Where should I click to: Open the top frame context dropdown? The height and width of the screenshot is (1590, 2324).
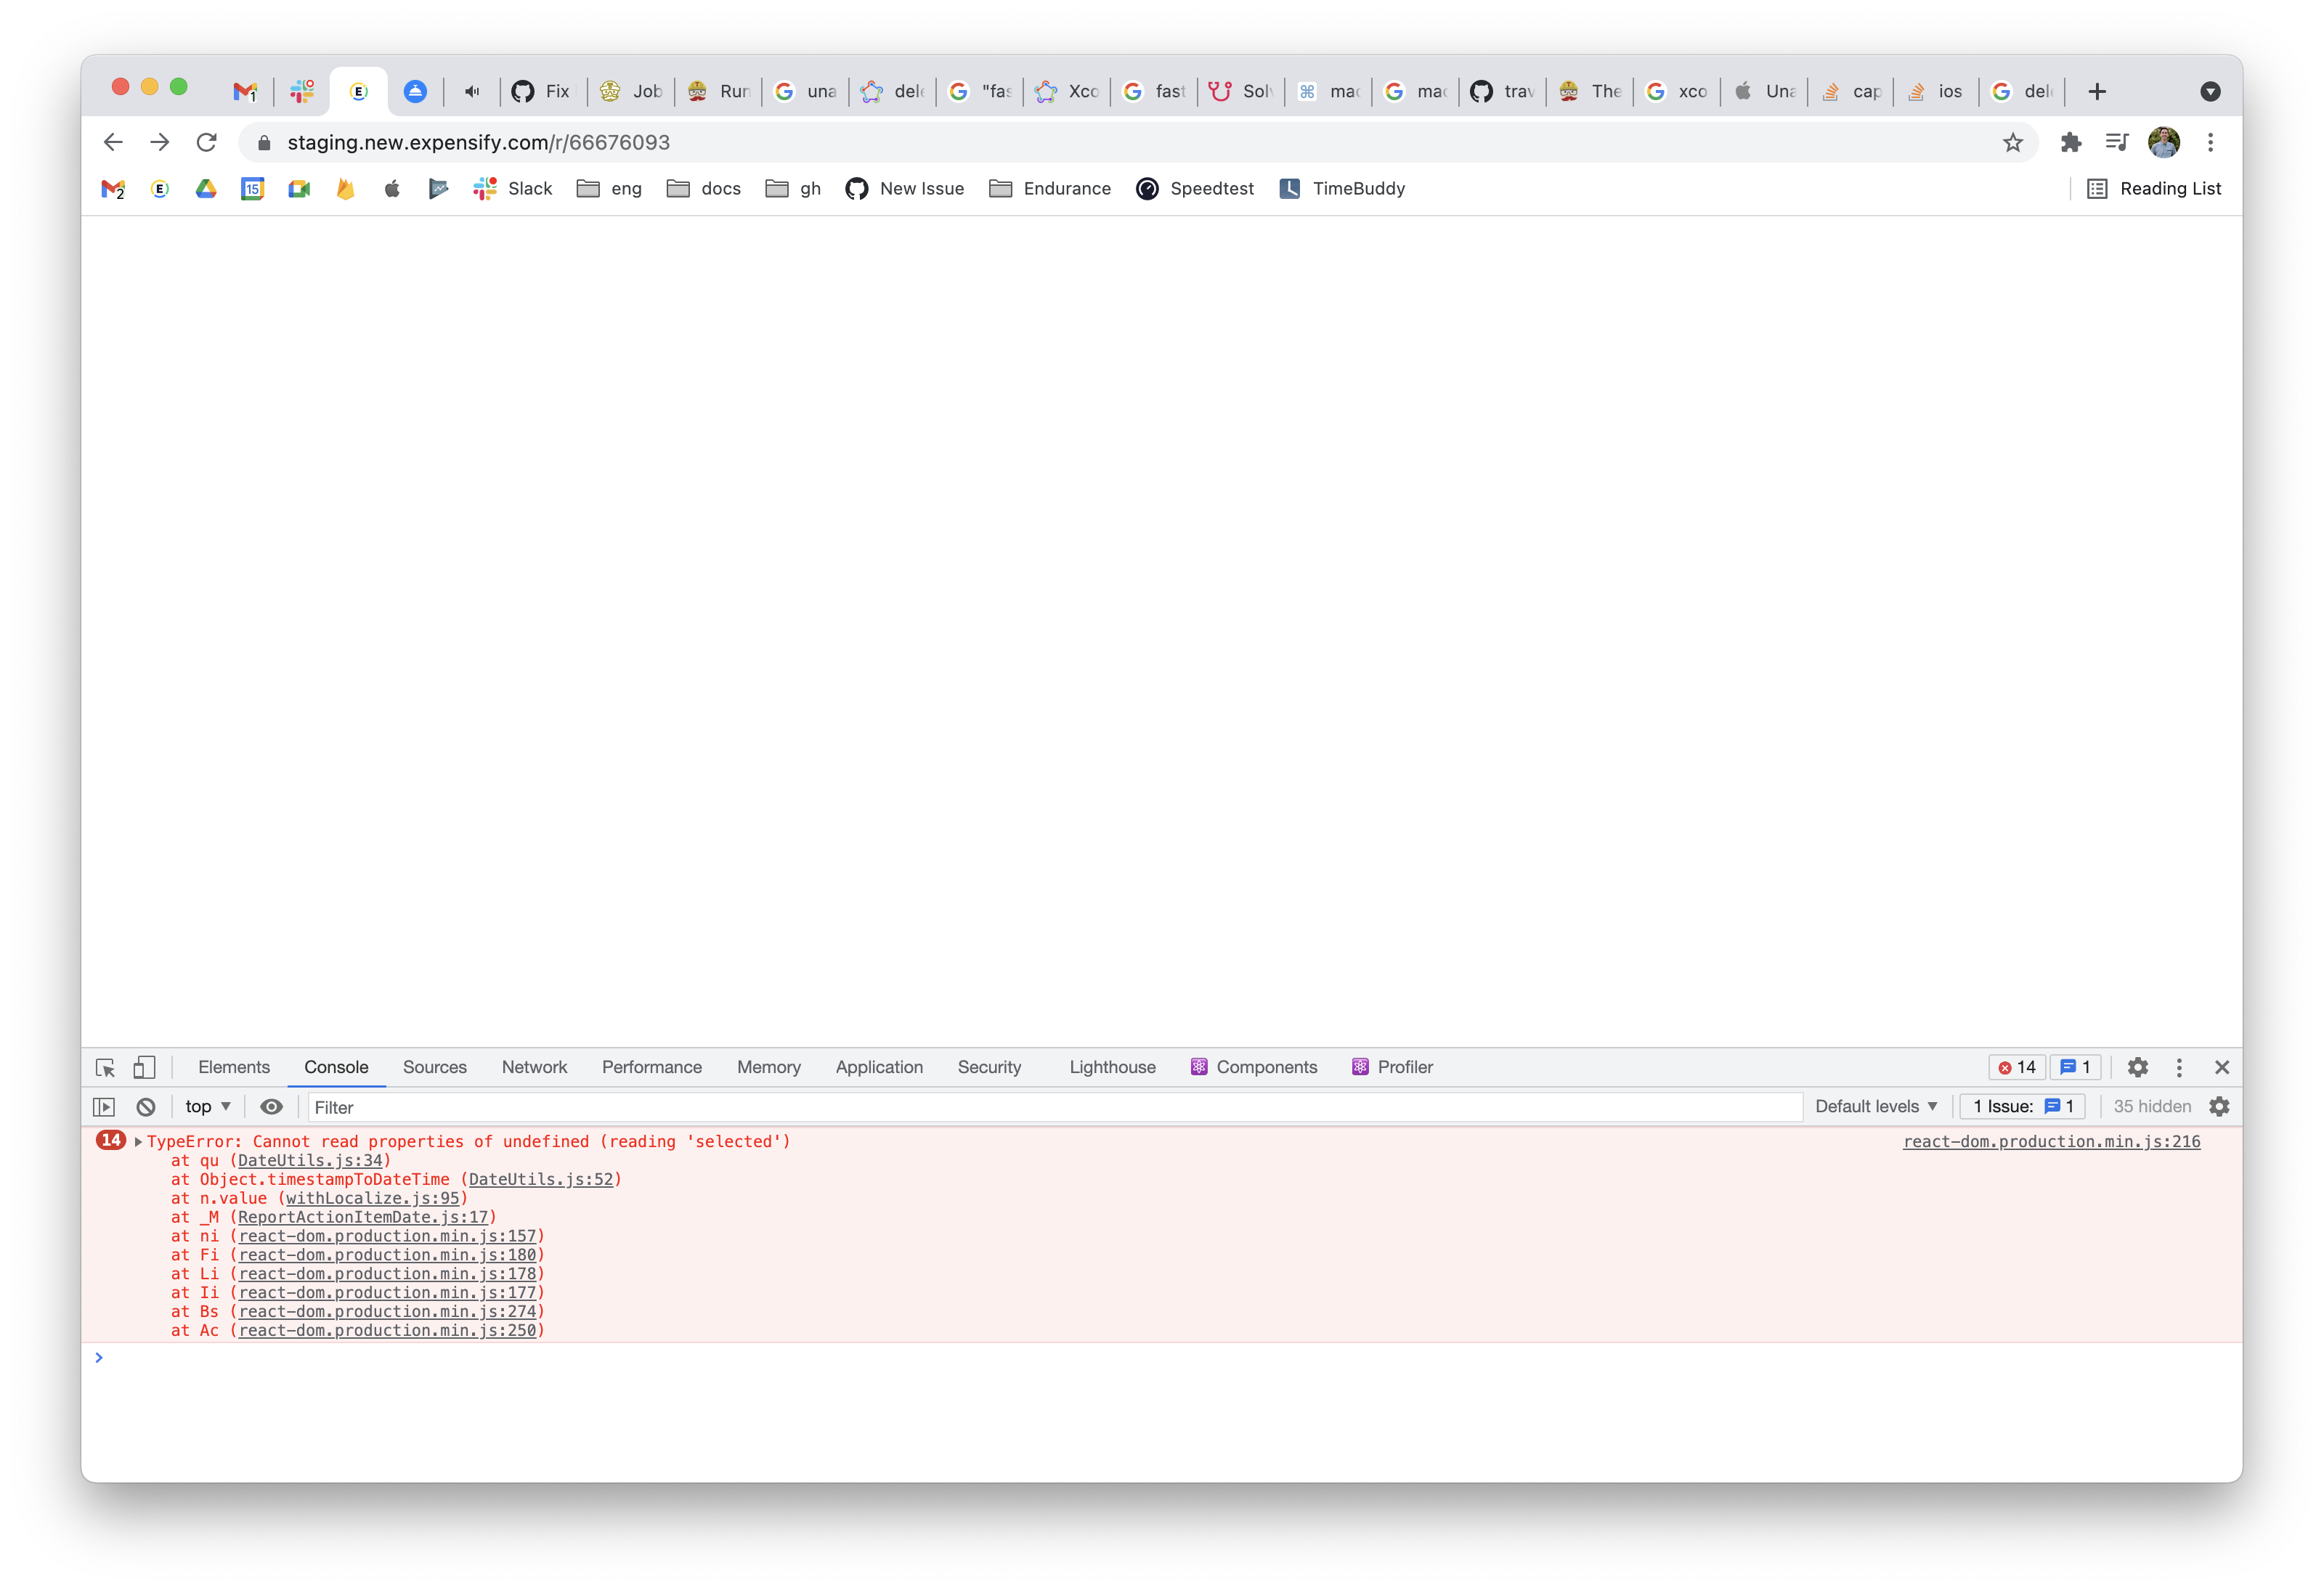click(x=207, y=1106)
